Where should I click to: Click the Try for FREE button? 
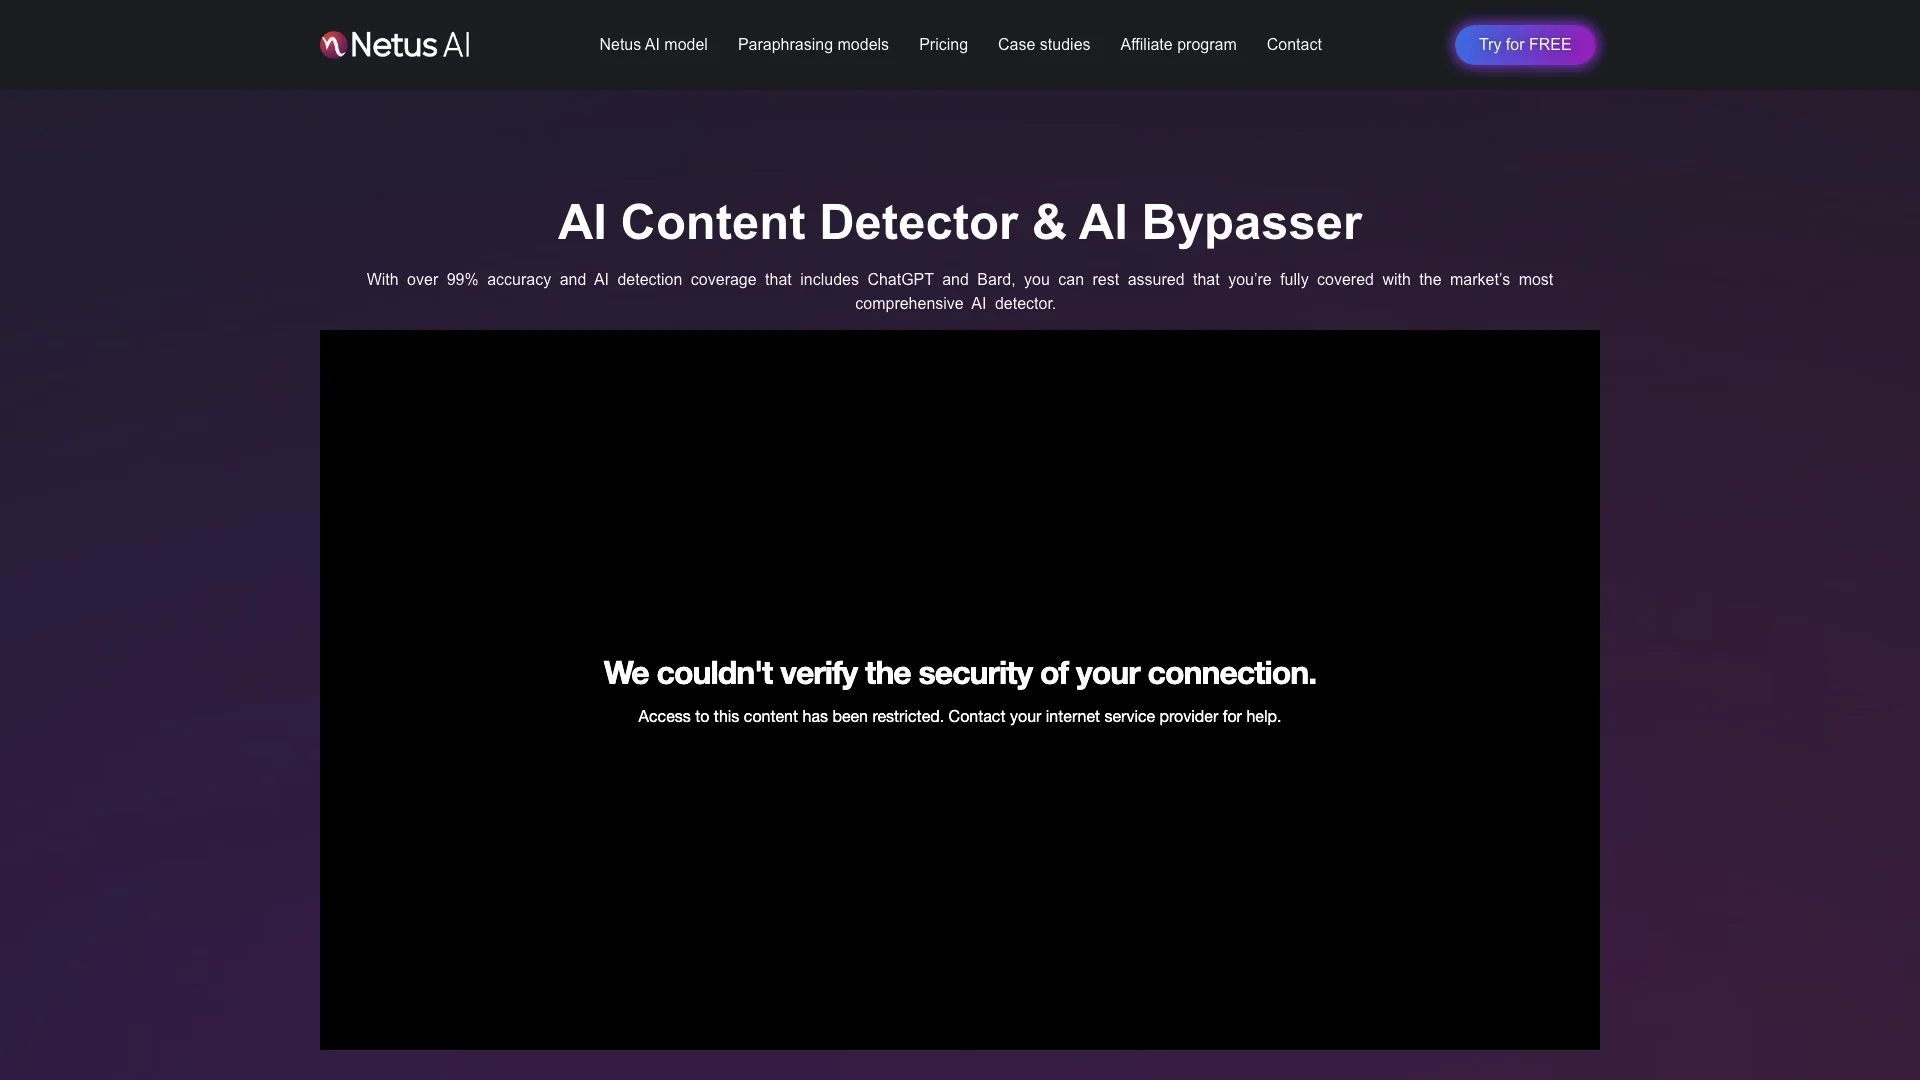(1524, 44)
